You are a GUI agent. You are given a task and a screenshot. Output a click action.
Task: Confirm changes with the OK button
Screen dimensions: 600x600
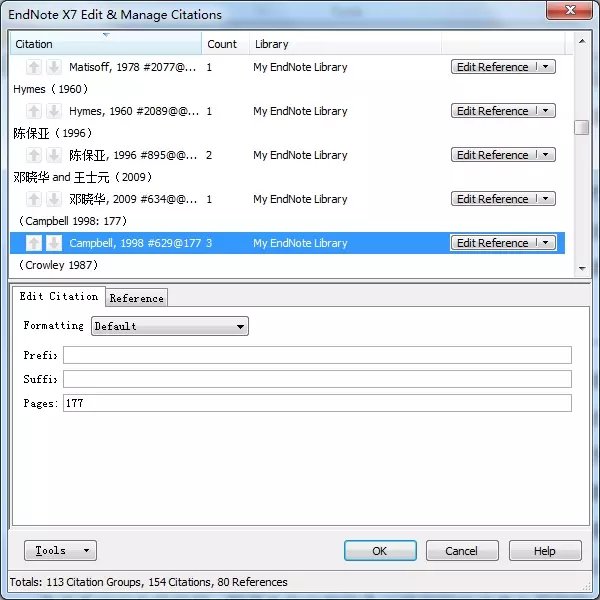tap(380, 551)
